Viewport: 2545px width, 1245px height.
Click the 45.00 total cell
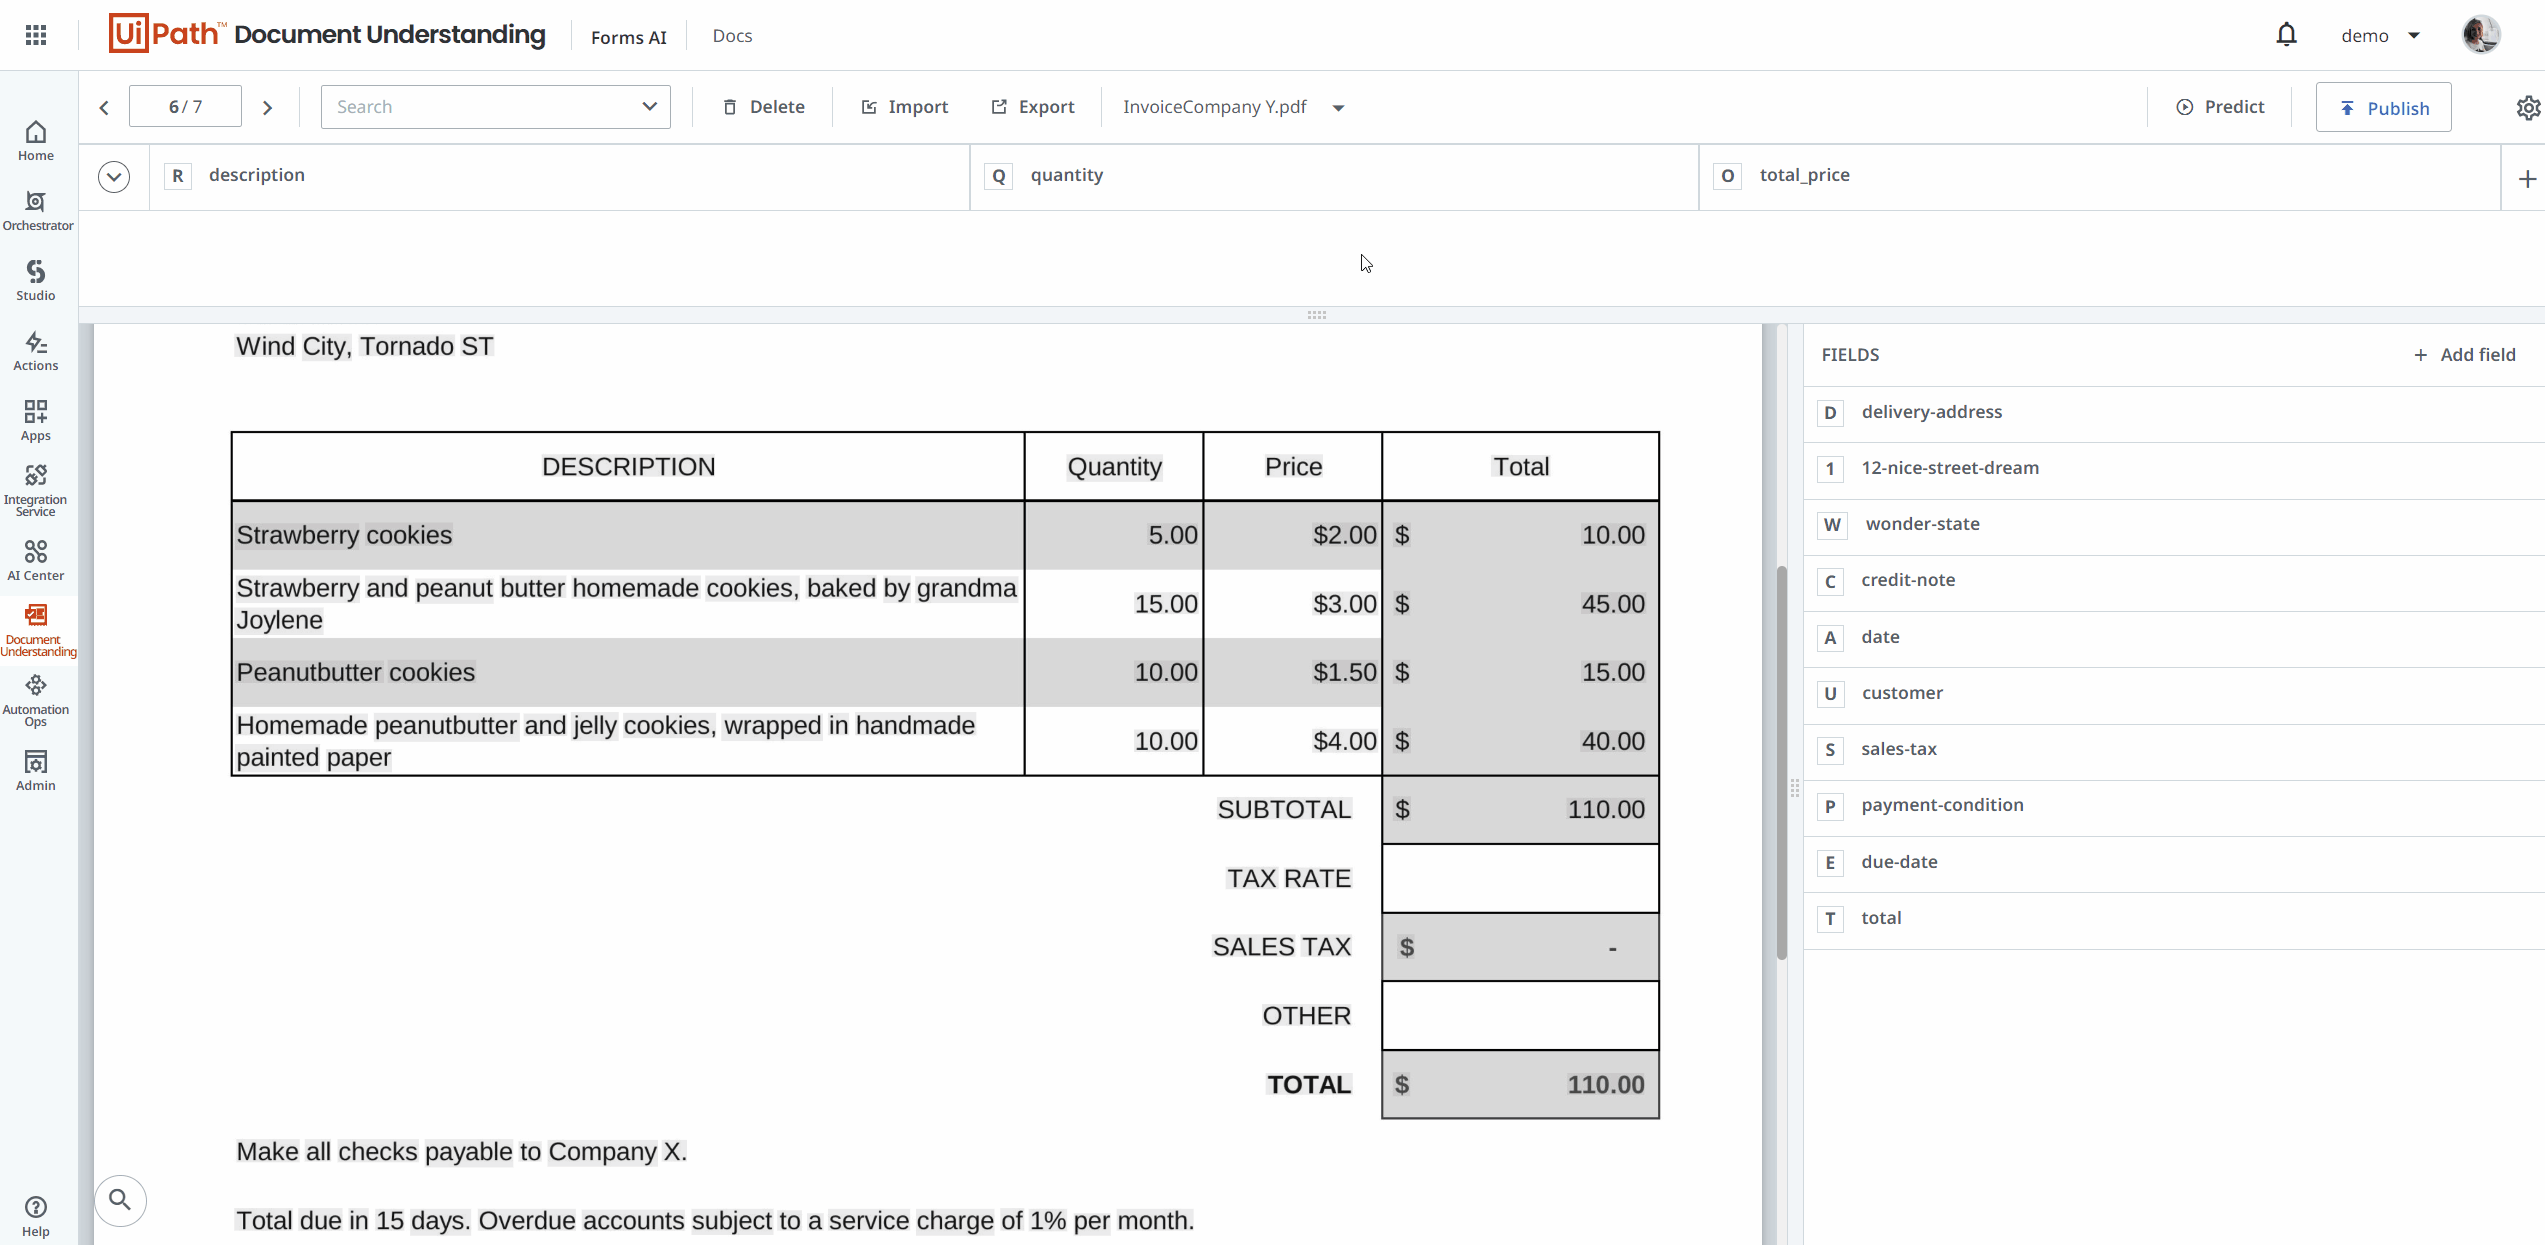1613,604
